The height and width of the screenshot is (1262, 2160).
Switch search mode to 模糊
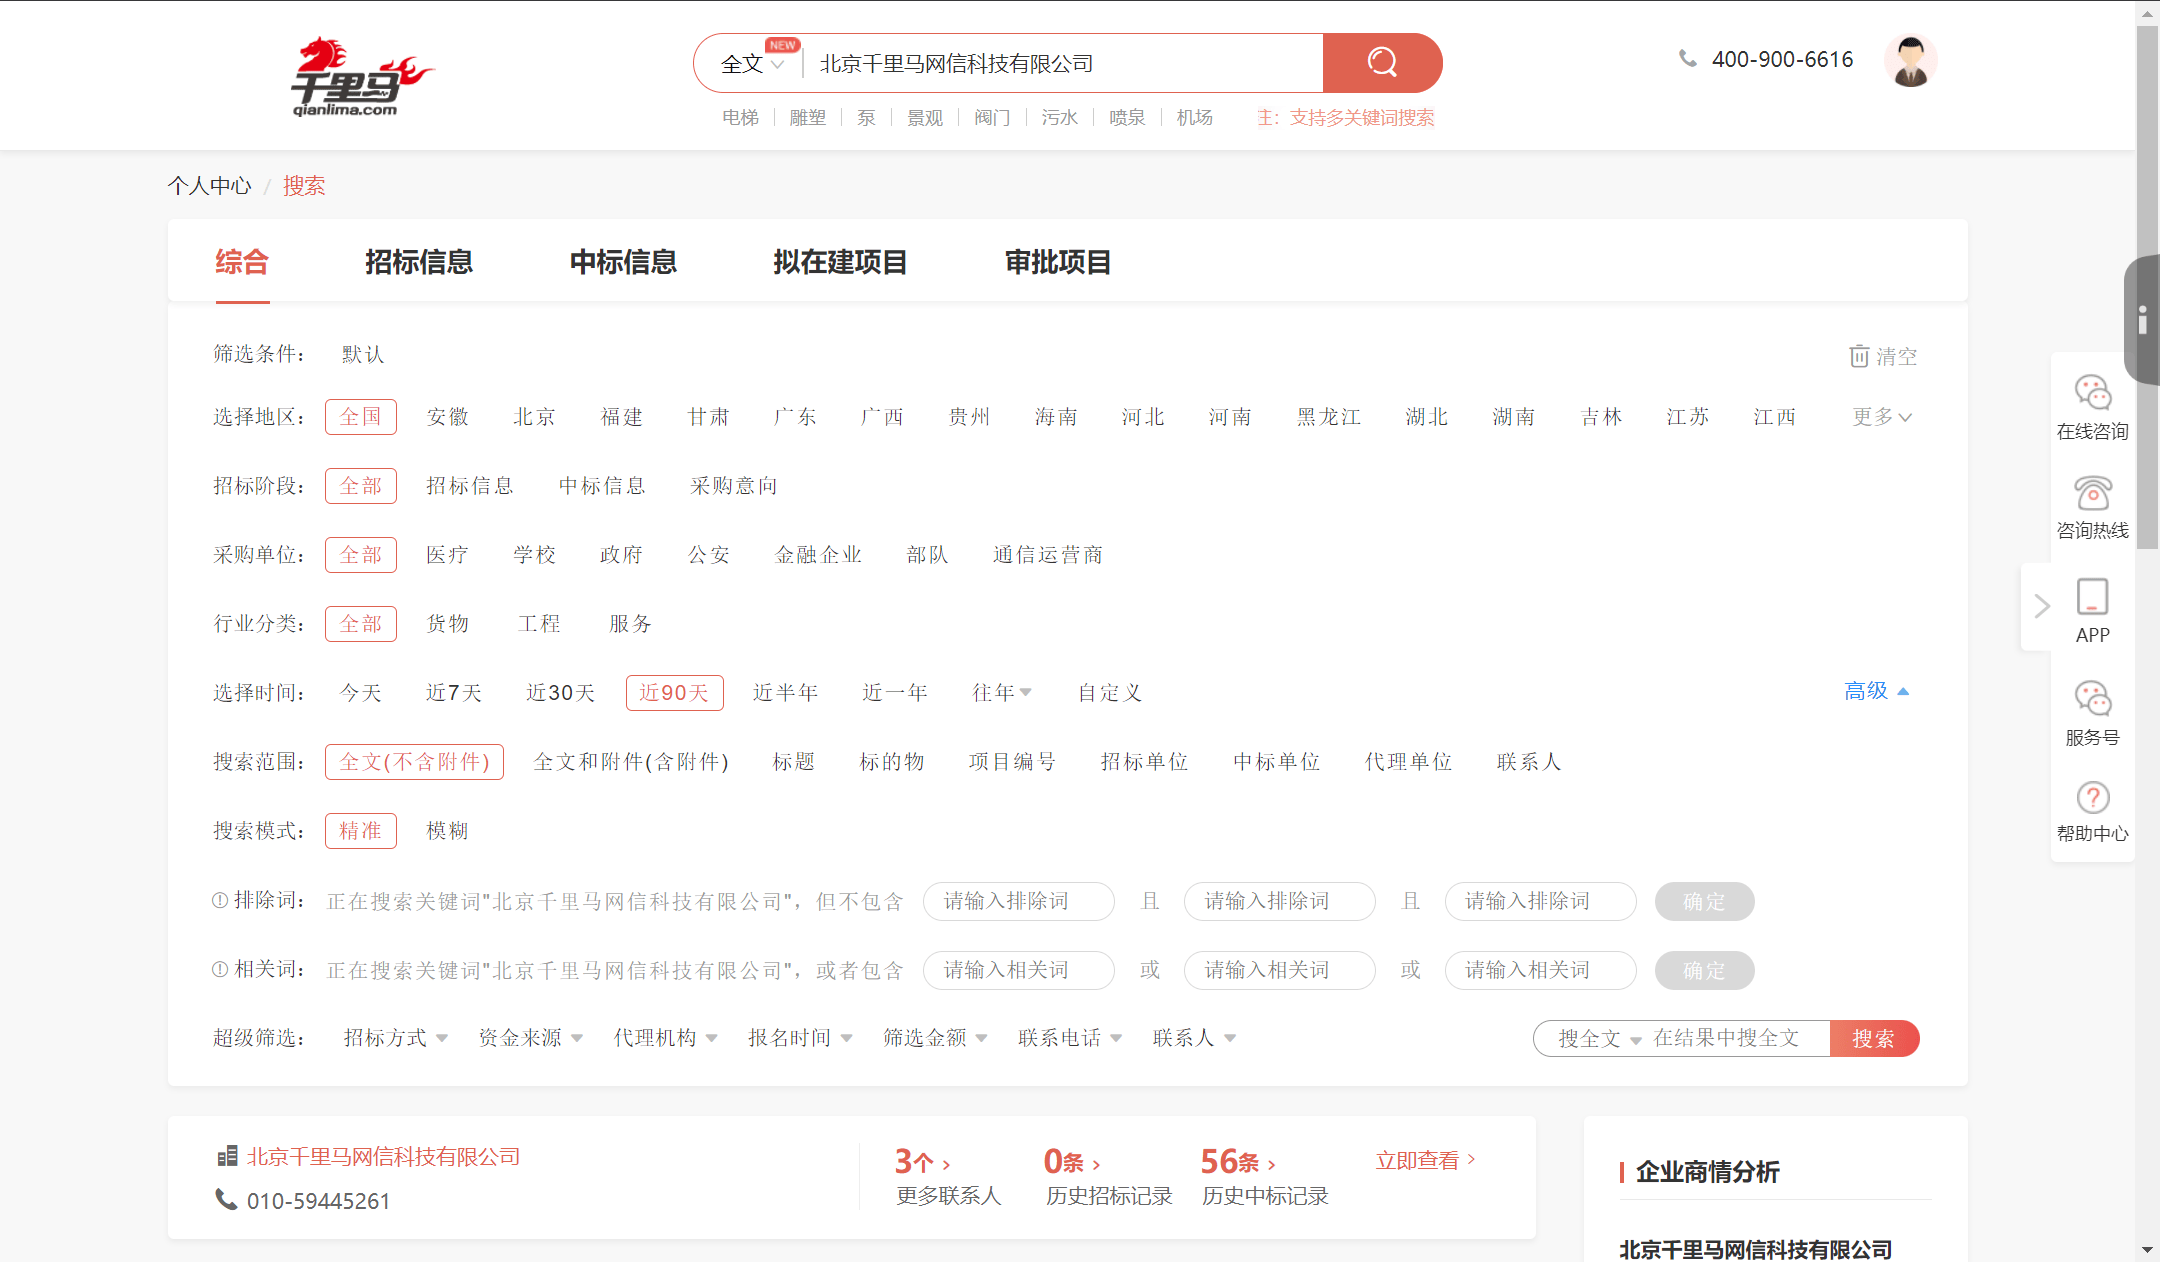pyautogui.click(x=447, y=831)
